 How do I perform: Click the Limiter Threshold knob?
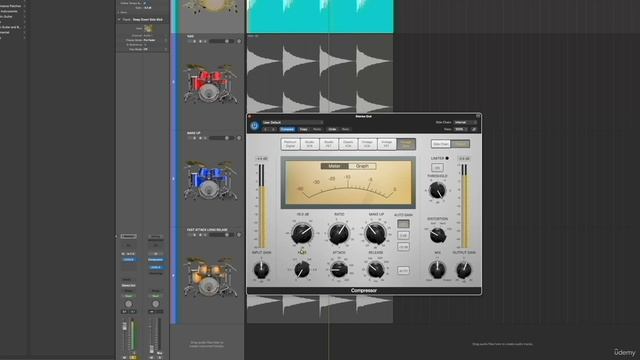click(437, 191)
